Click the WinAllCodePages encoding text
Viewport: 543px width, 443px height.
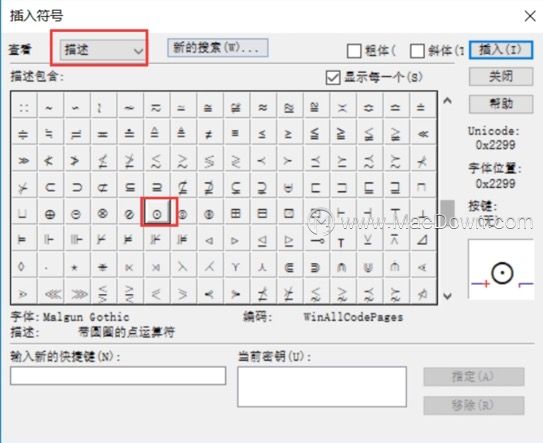(x=353, y=317)
